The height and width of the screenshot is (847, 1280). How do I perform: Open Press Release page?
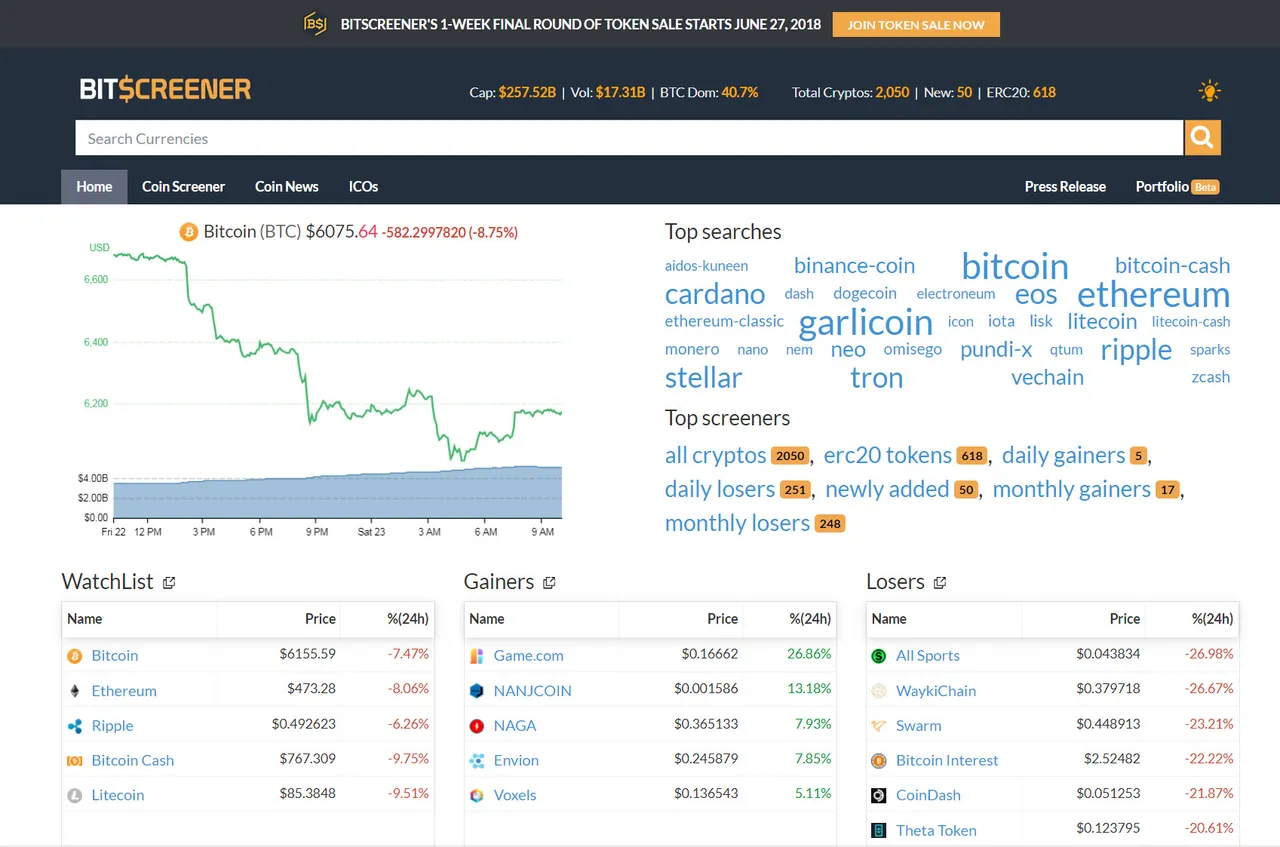[1065, 187]
